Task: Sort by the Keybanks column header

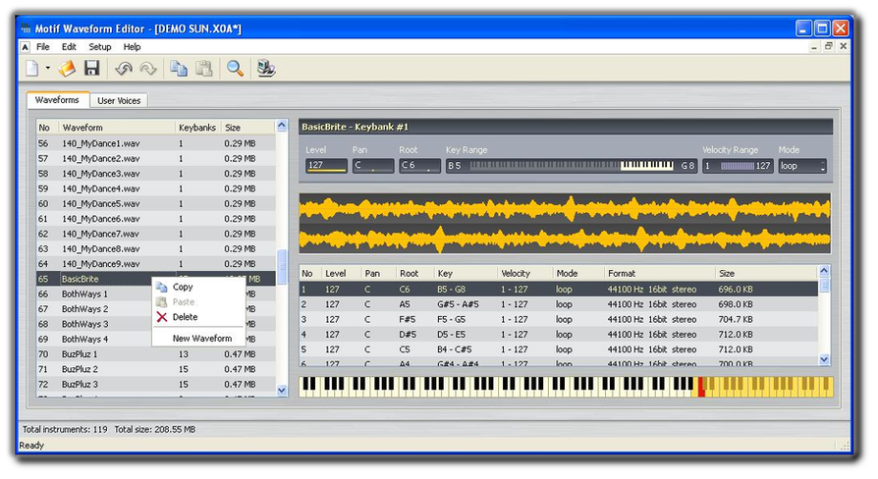Action: [197, 128]
